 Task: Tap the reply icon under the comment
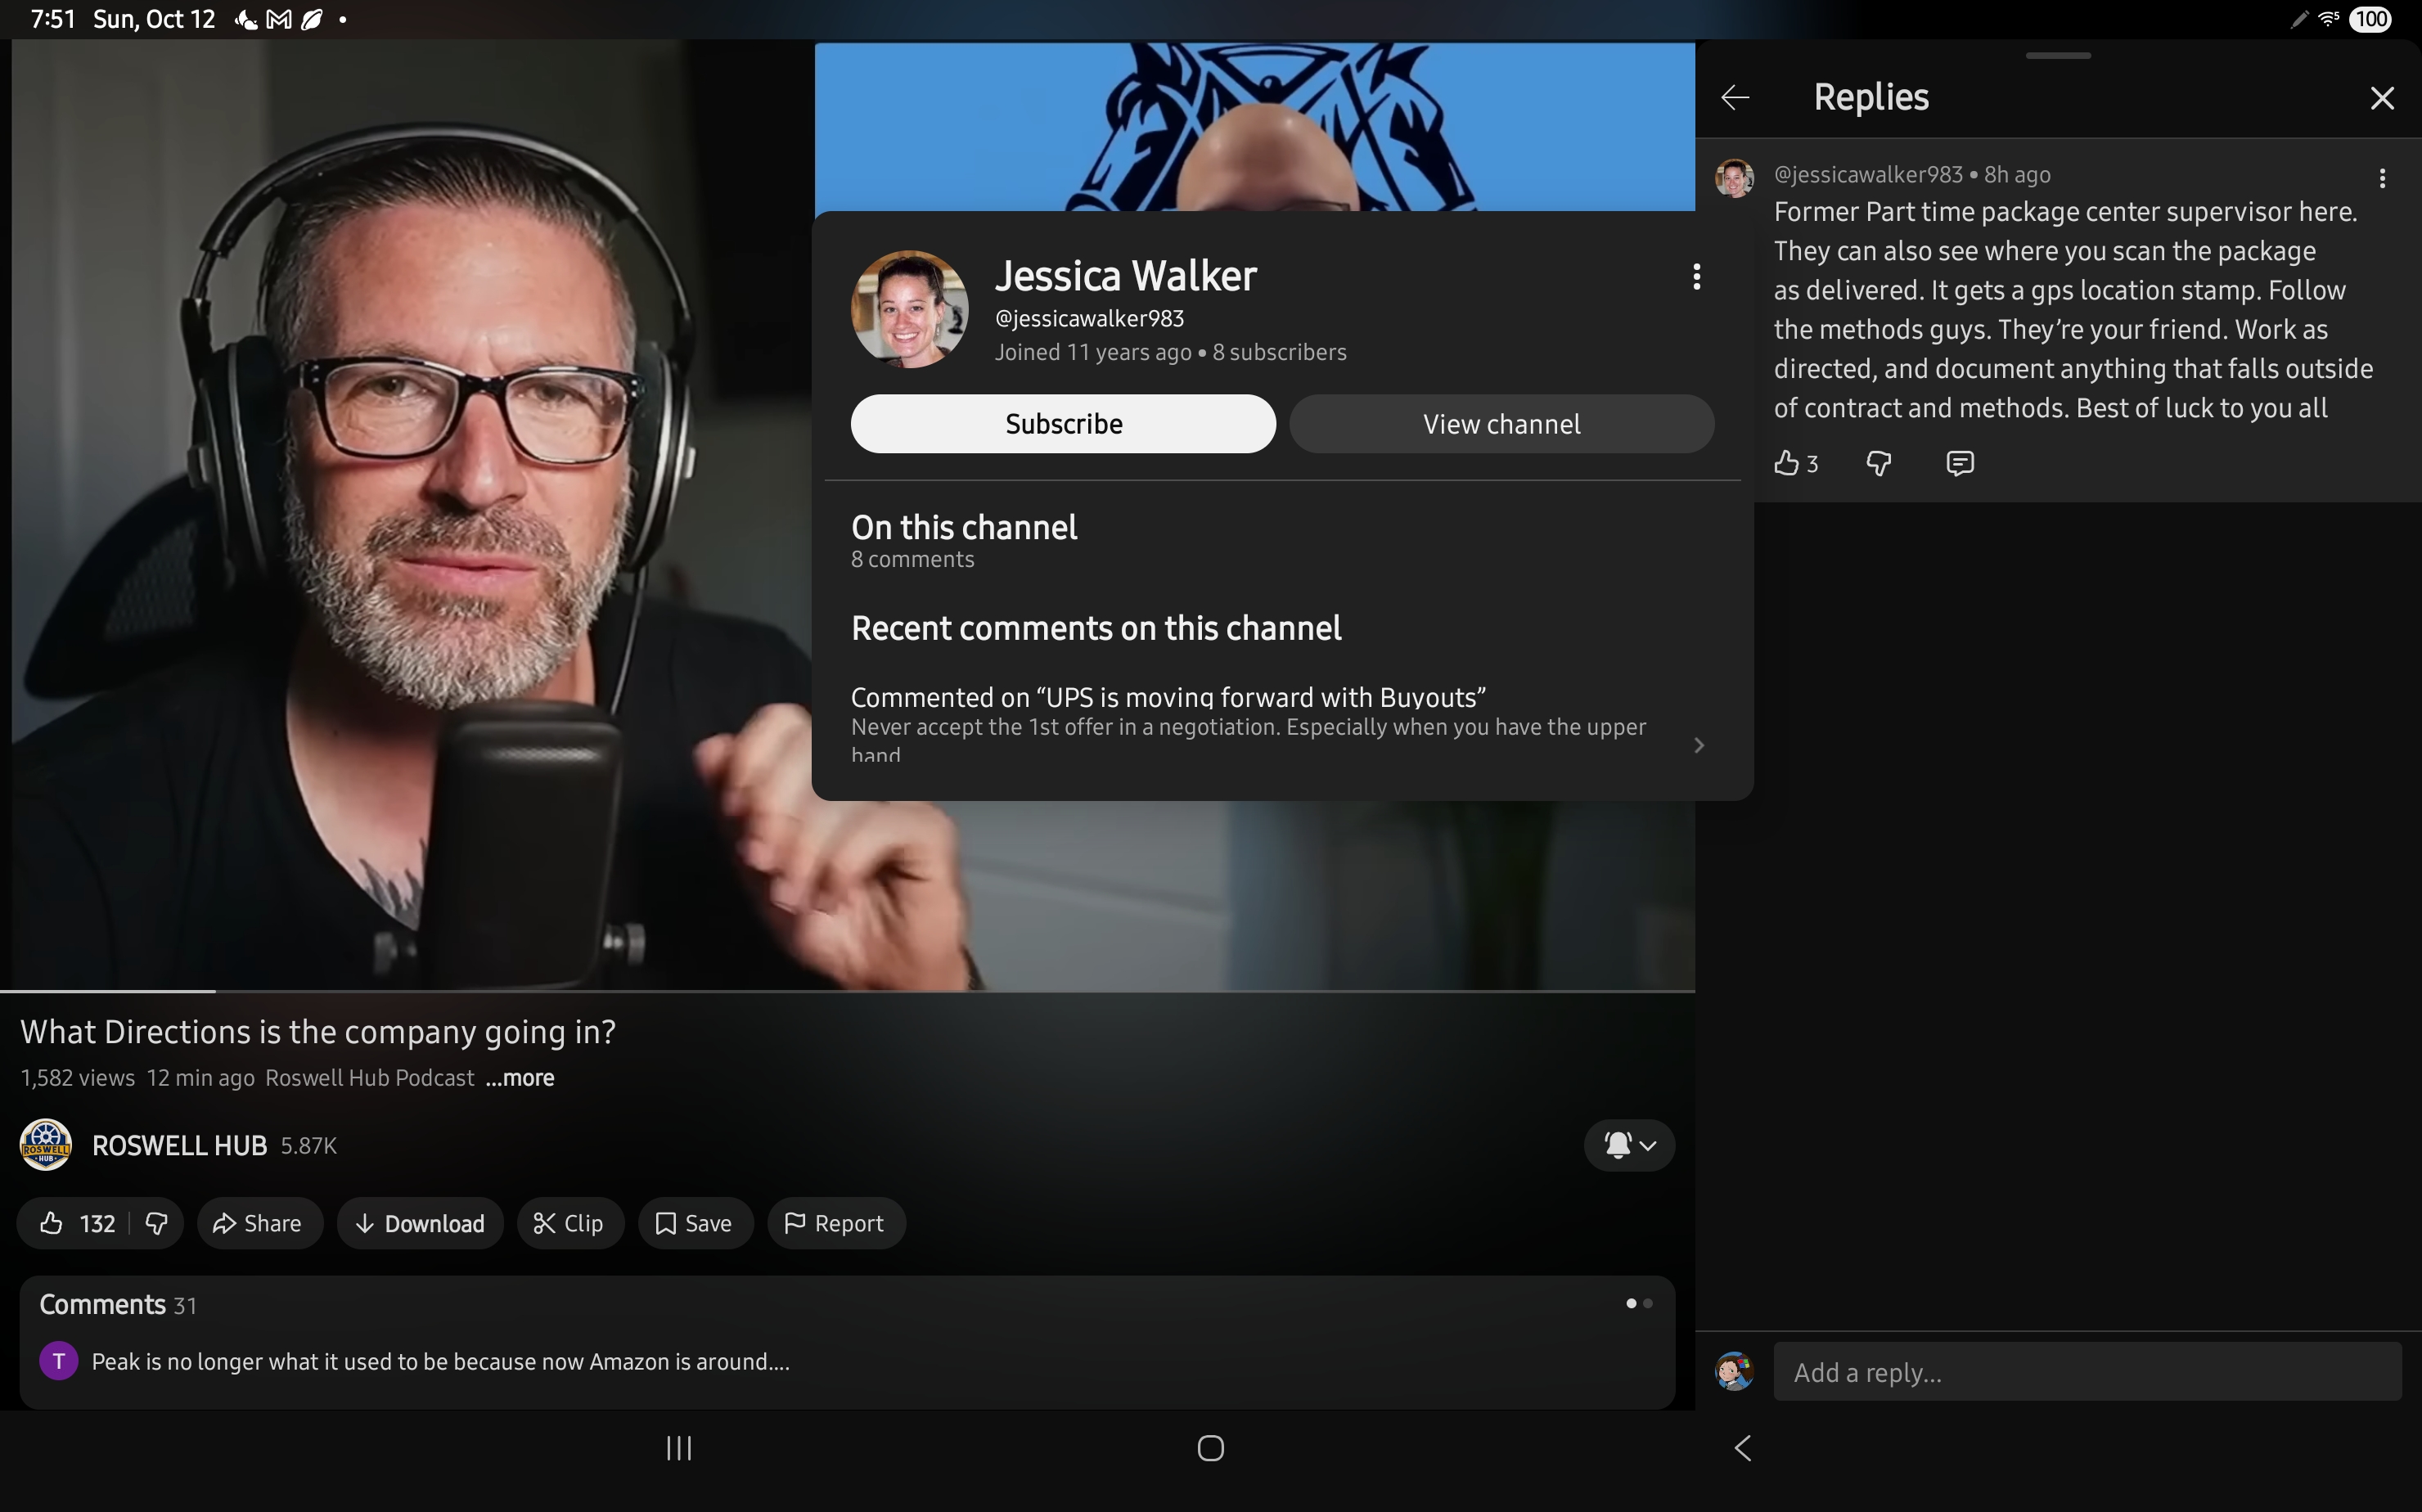tap(1959, 463)
